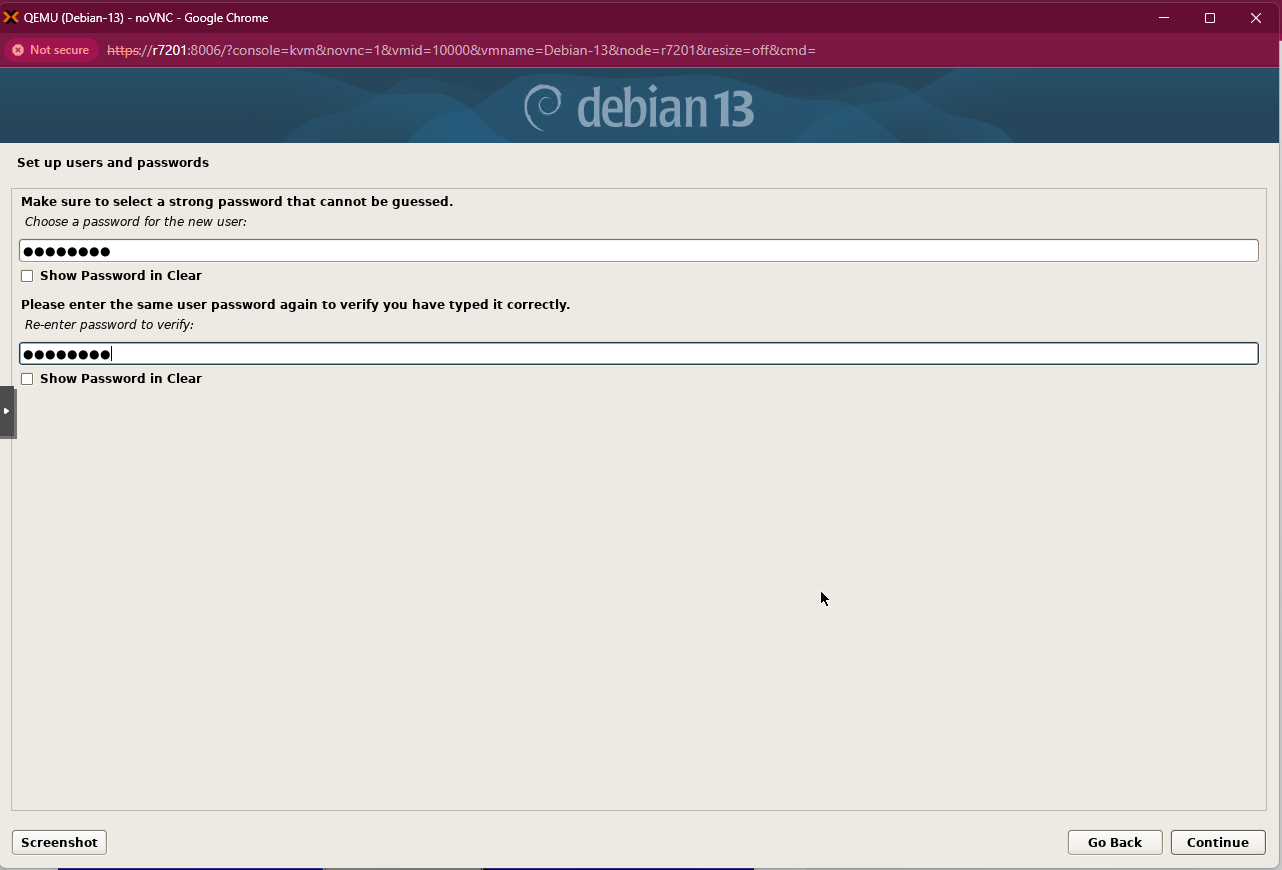Screen dimensions: 1282x870
Task: Click the Go Back button
Action: (x=1114, y=842)
